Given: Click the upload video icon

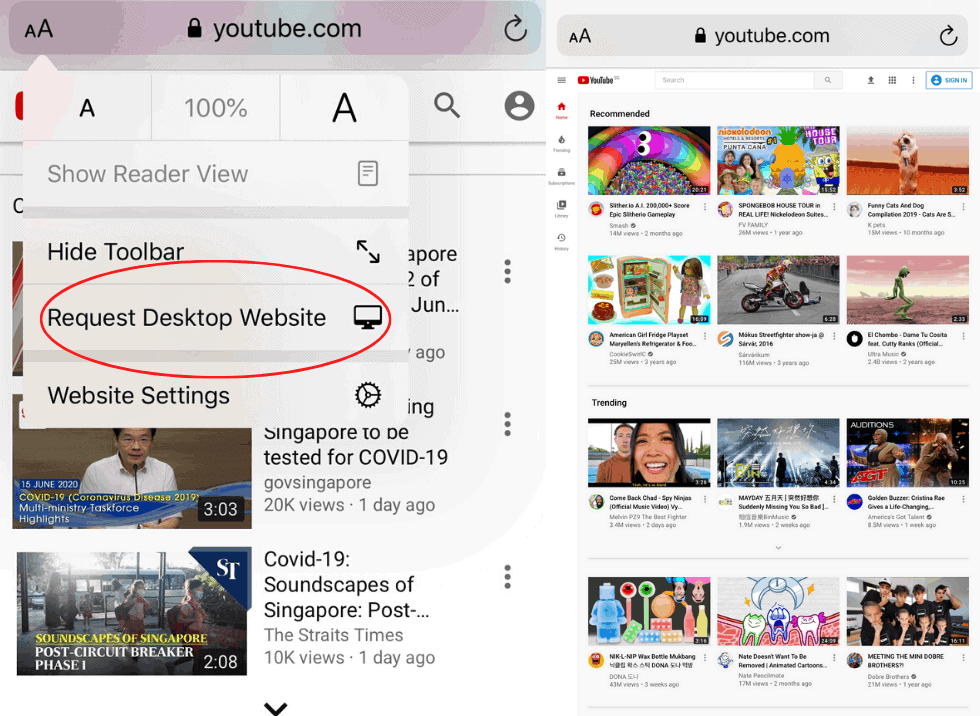Looking at the screenshot, I should [870, 80].
